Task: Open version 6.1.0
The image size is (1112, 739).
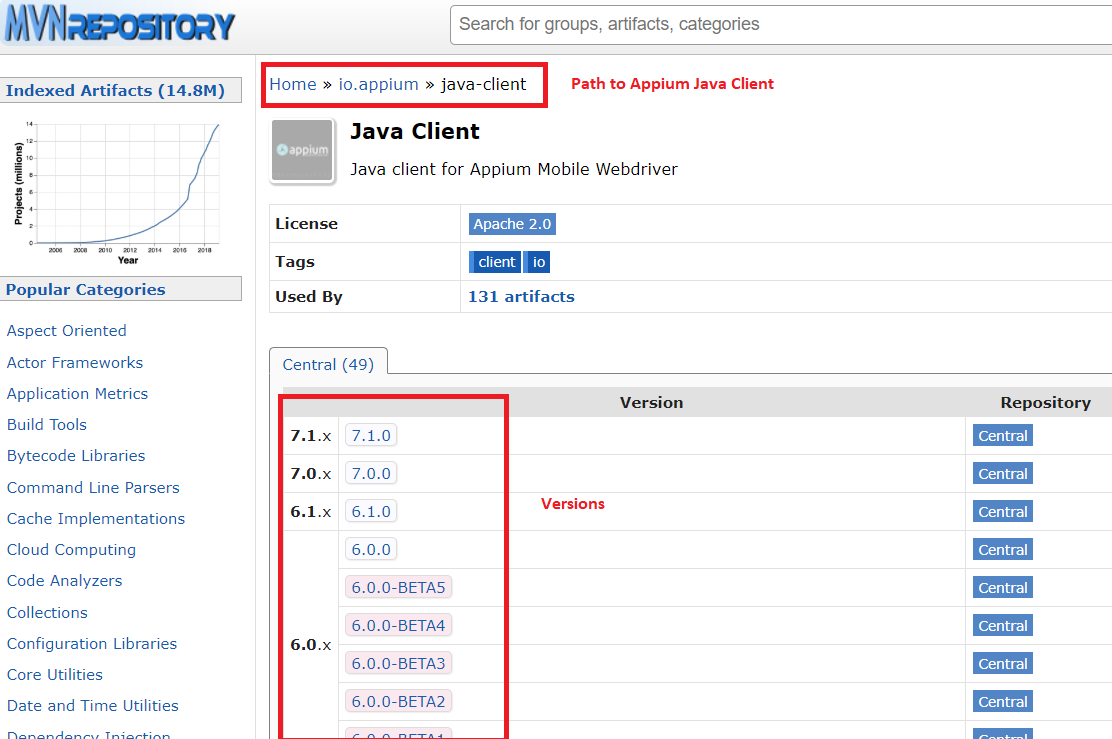Action: pyautogui.click(x=371, y=511)
